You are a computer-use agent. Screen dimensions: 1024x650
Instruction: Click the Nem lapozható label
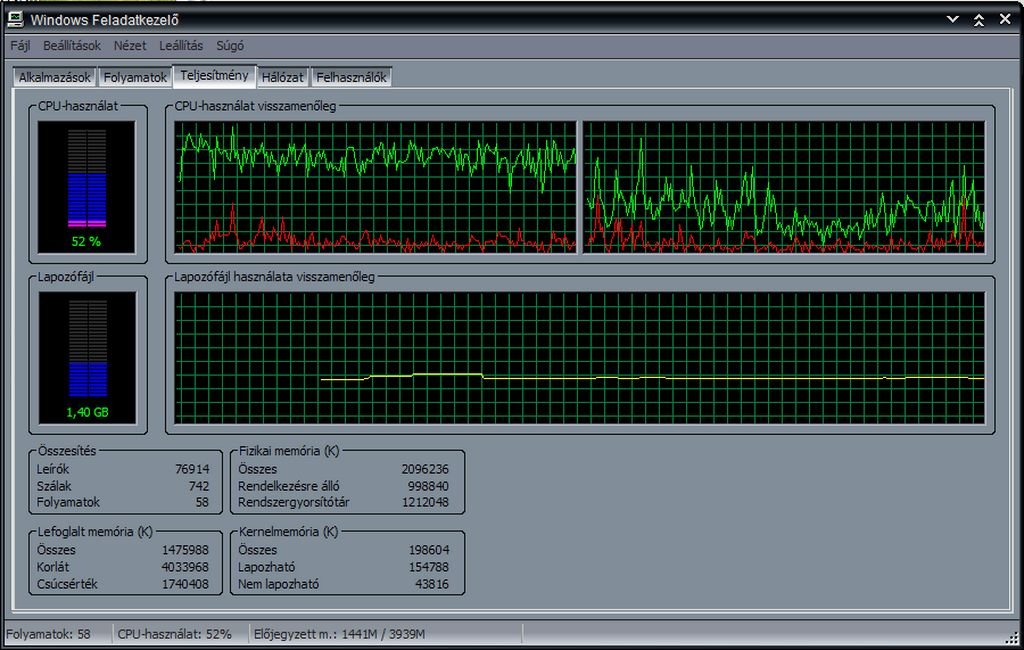click(x=278, y=584)
